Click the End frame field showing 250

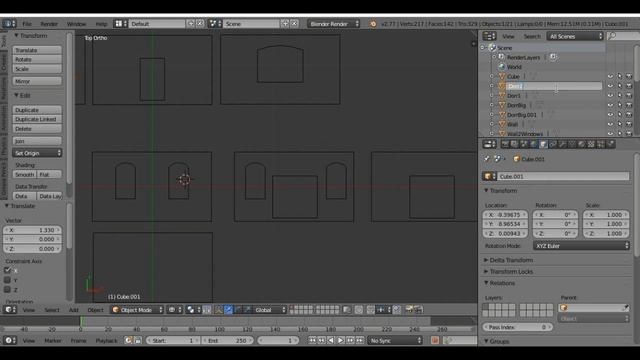point(227,340)
